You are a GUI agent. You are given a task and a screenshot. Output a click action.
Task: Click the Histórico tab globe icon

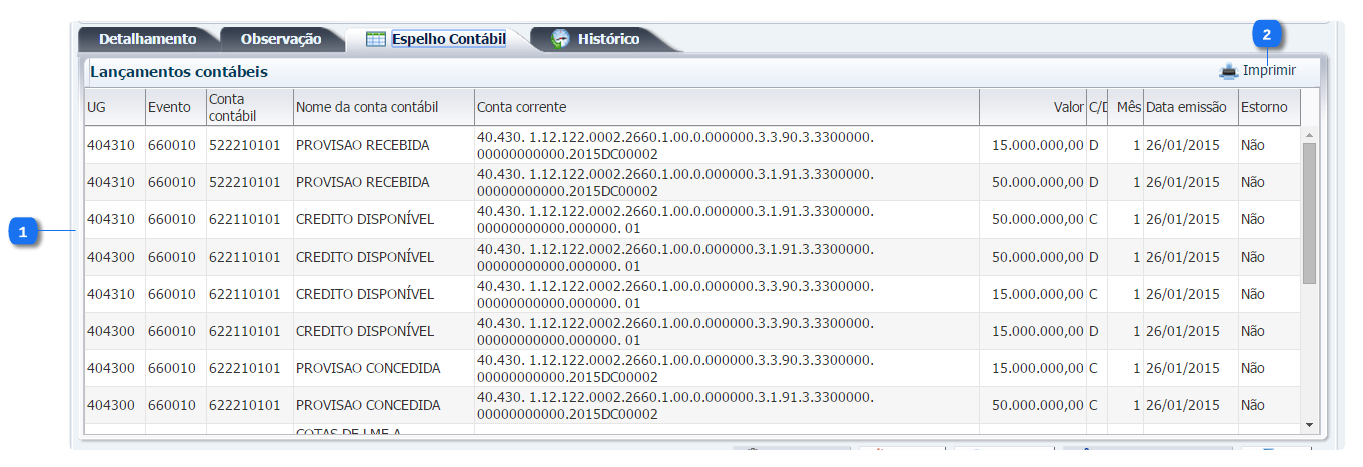[561, 39]
